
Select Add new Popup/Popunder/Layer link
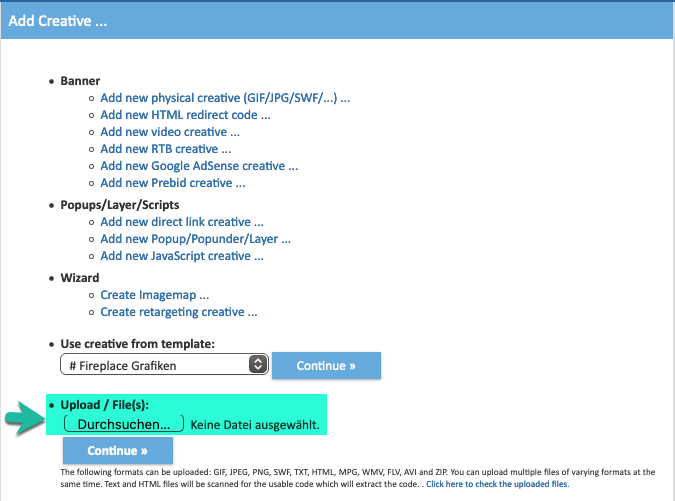(x=195, y=239)
